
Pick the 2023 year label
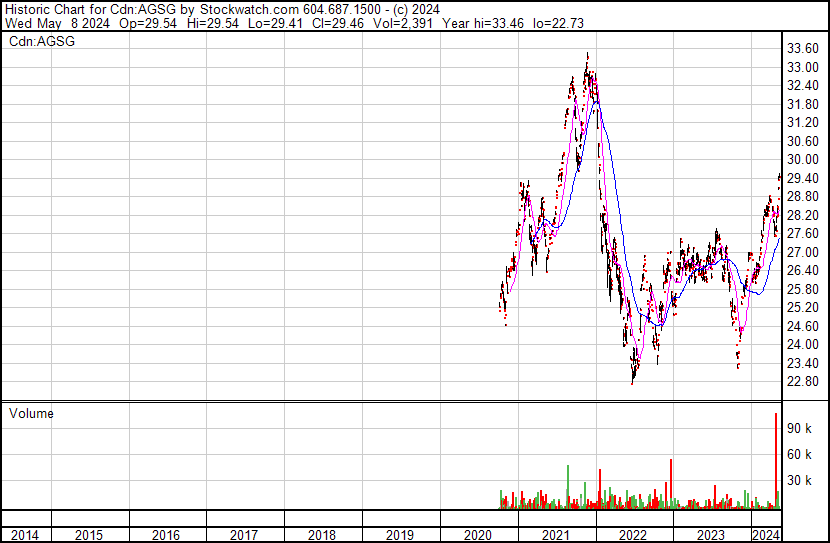[x=710, y=535]
